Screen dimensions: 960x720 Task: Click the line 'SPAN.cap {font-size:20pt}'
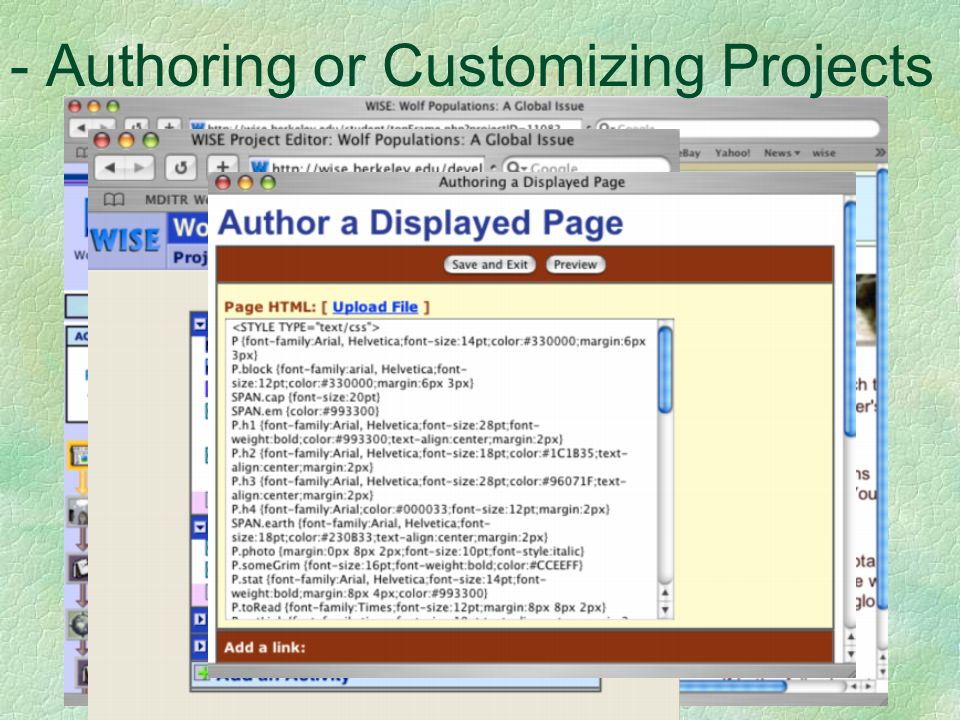click(306, 397)
